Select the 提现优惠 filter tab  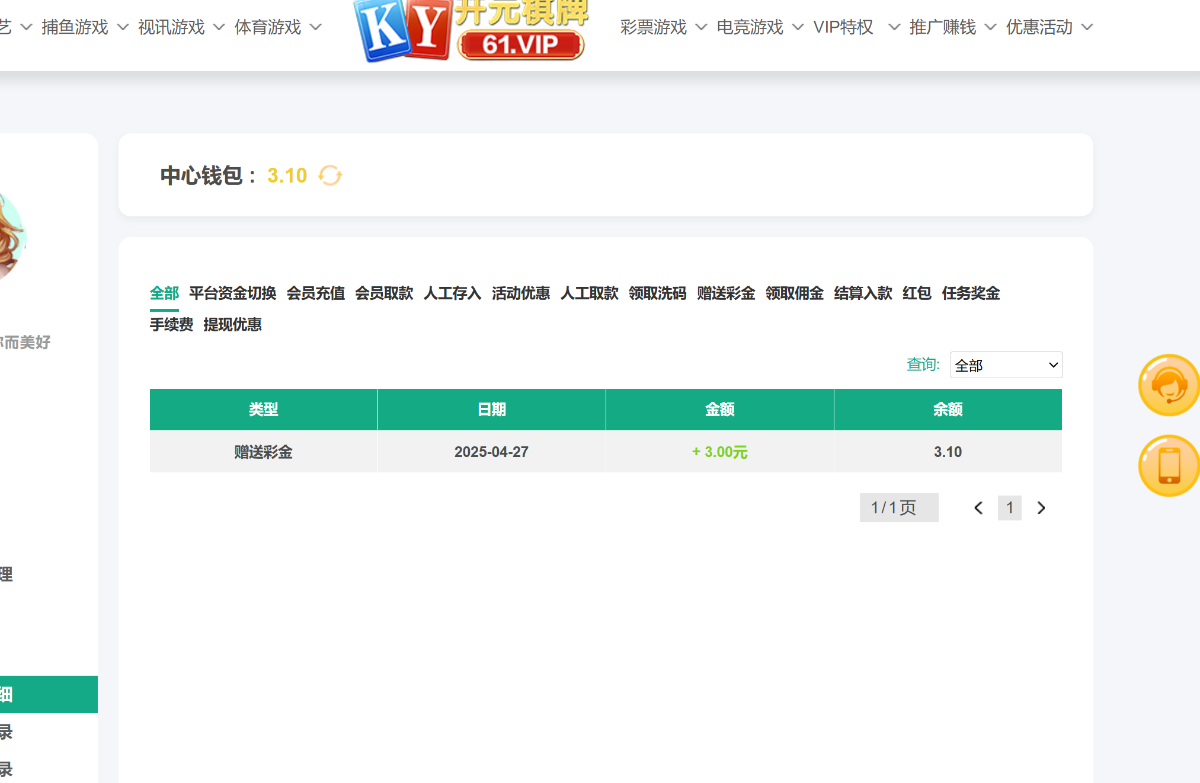(232, 325)
